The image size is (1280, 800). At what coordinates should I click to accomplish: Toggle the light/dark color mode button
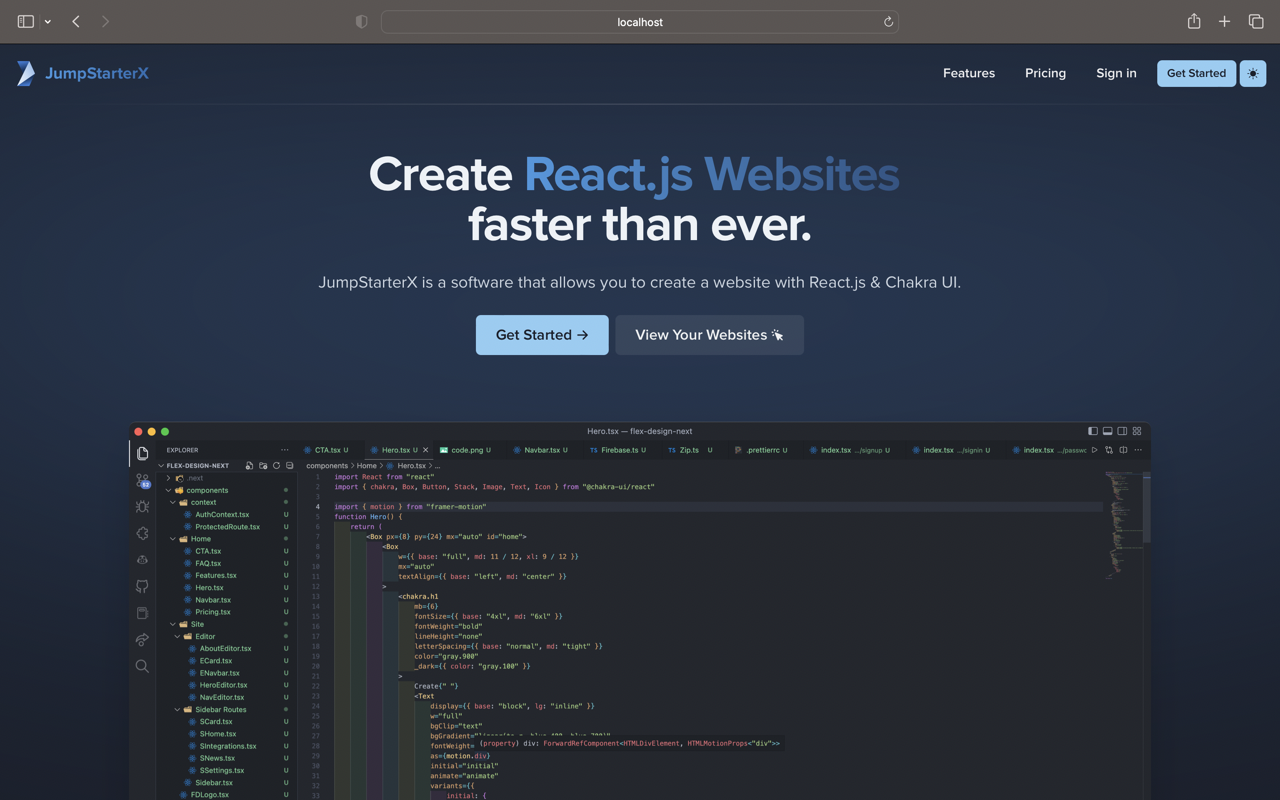[1253, 73]
